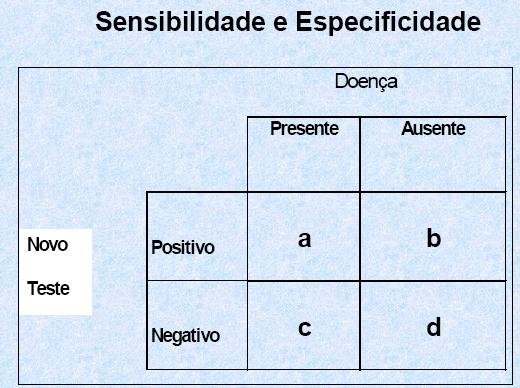Image resolution: width=520 pixels, height=388 pixels.
Task: Click the 'Ausente' column header cell
Action: pos(433,154)
